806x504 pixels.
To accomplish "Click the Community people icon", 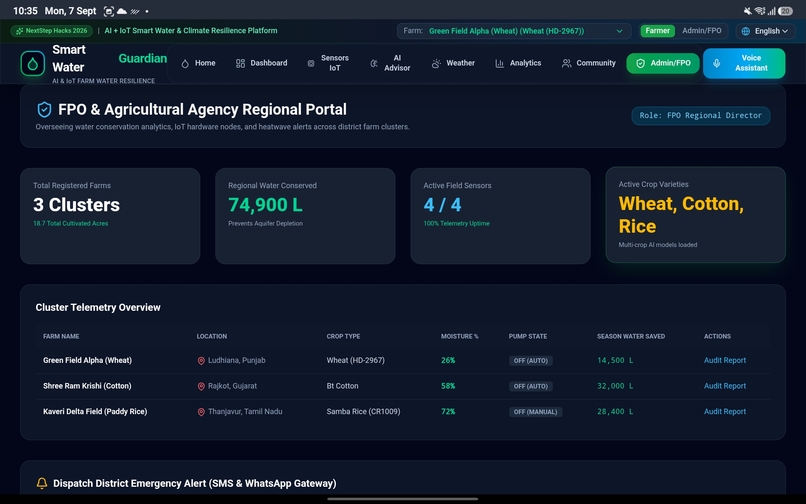I will click(x=566, y=63).
